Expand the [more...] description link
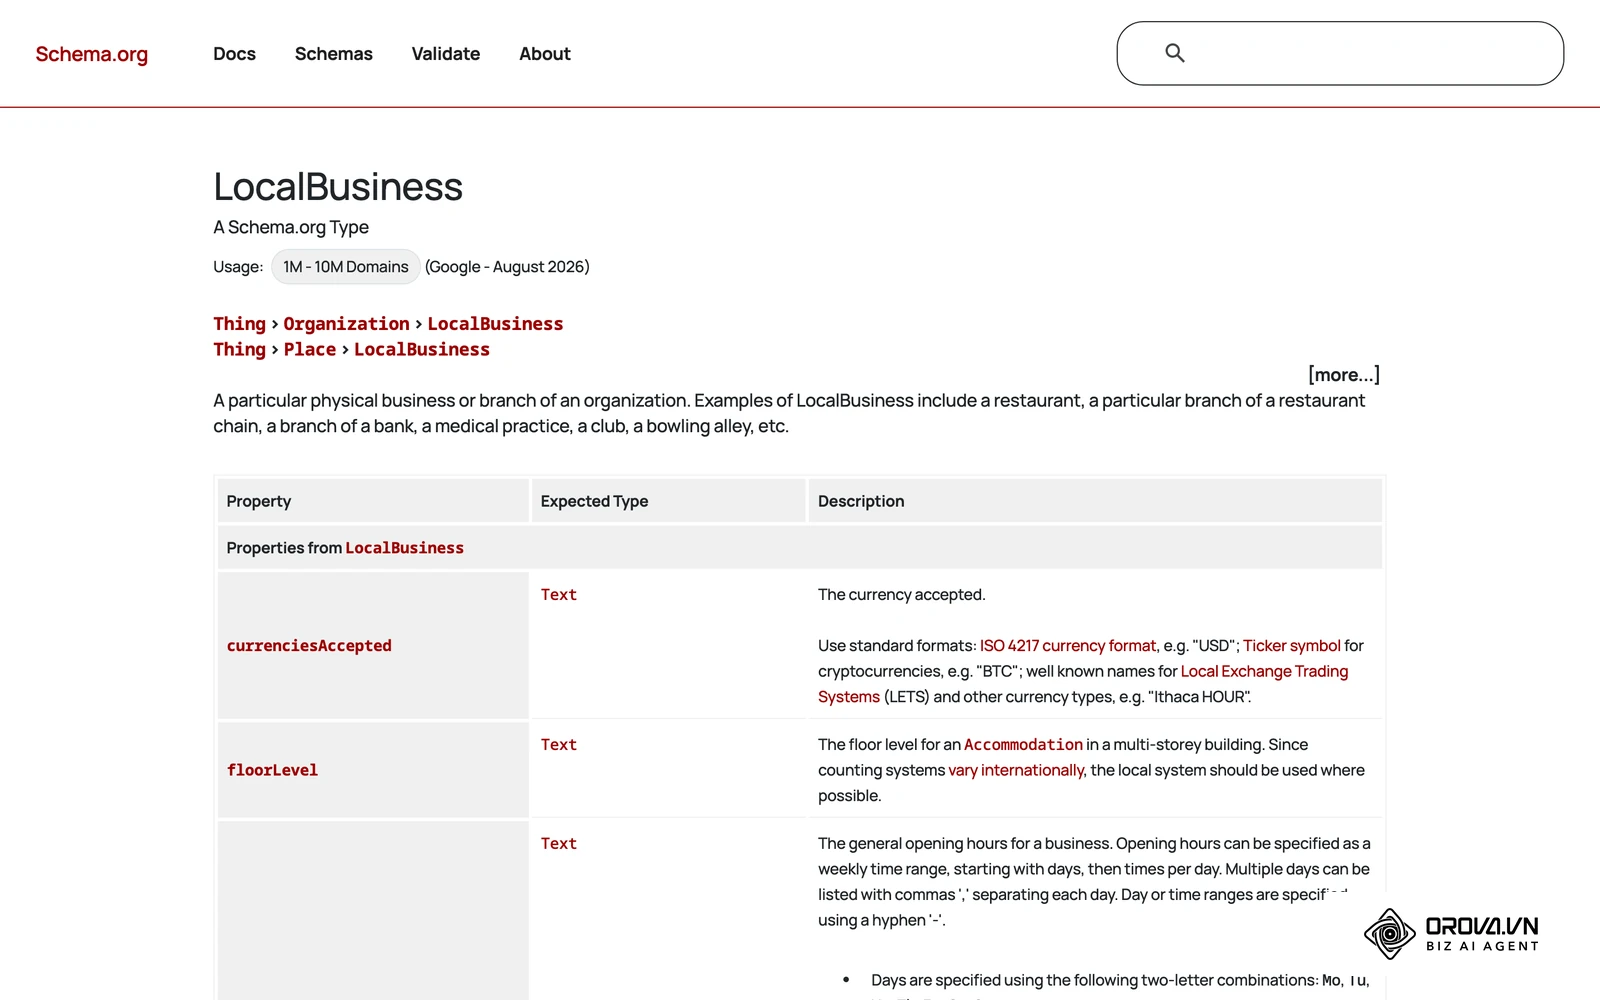1600x1000 pixels. click(x=1343, y=375)
